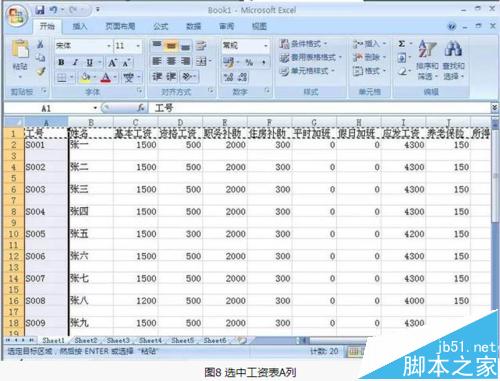Open the font size dropdown 11
Screen dimensions: 500x381
(138, 46)
